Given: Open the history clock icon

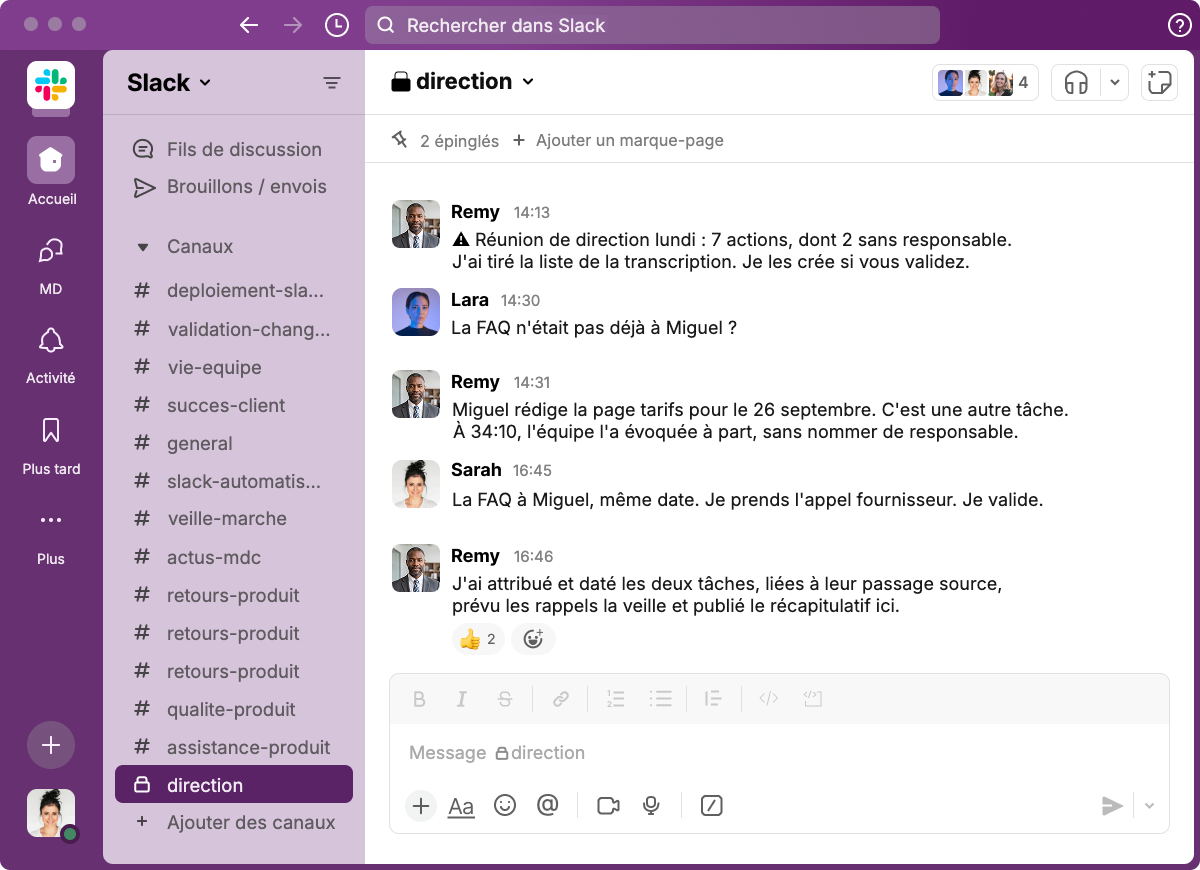Looking at the screenshot, I should pos(337,25).
